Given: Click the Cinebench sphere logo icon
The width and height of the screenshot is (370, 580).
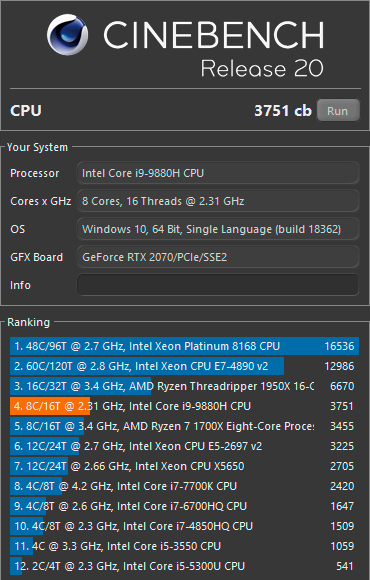Looking at the screenshot, I should tap(67, 35).
